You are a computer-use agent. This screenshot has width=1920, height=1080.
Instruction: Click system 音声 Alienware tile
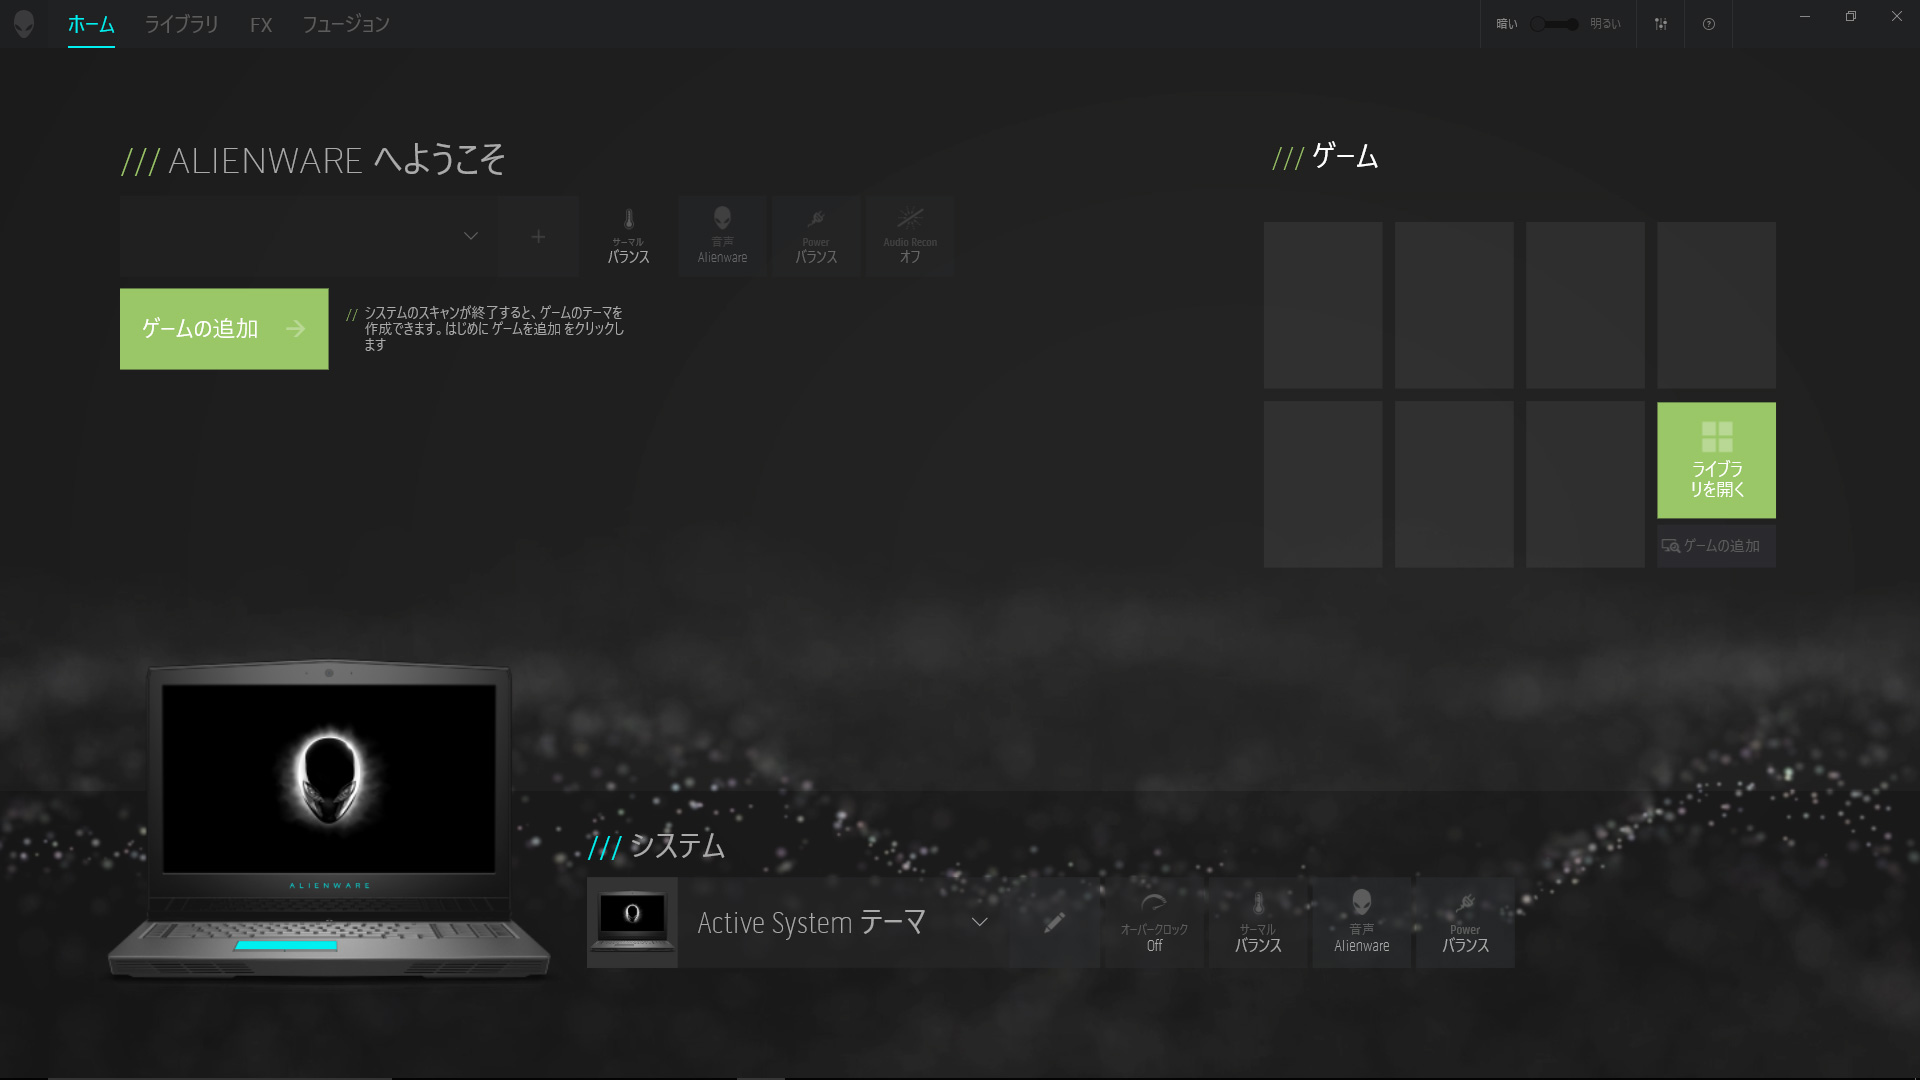[x=1361, y=922]
